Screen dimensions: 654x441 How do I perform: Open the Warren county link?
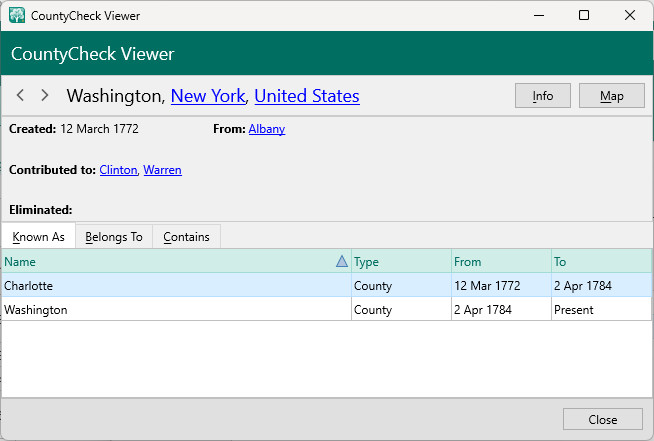tap(162, 170)
